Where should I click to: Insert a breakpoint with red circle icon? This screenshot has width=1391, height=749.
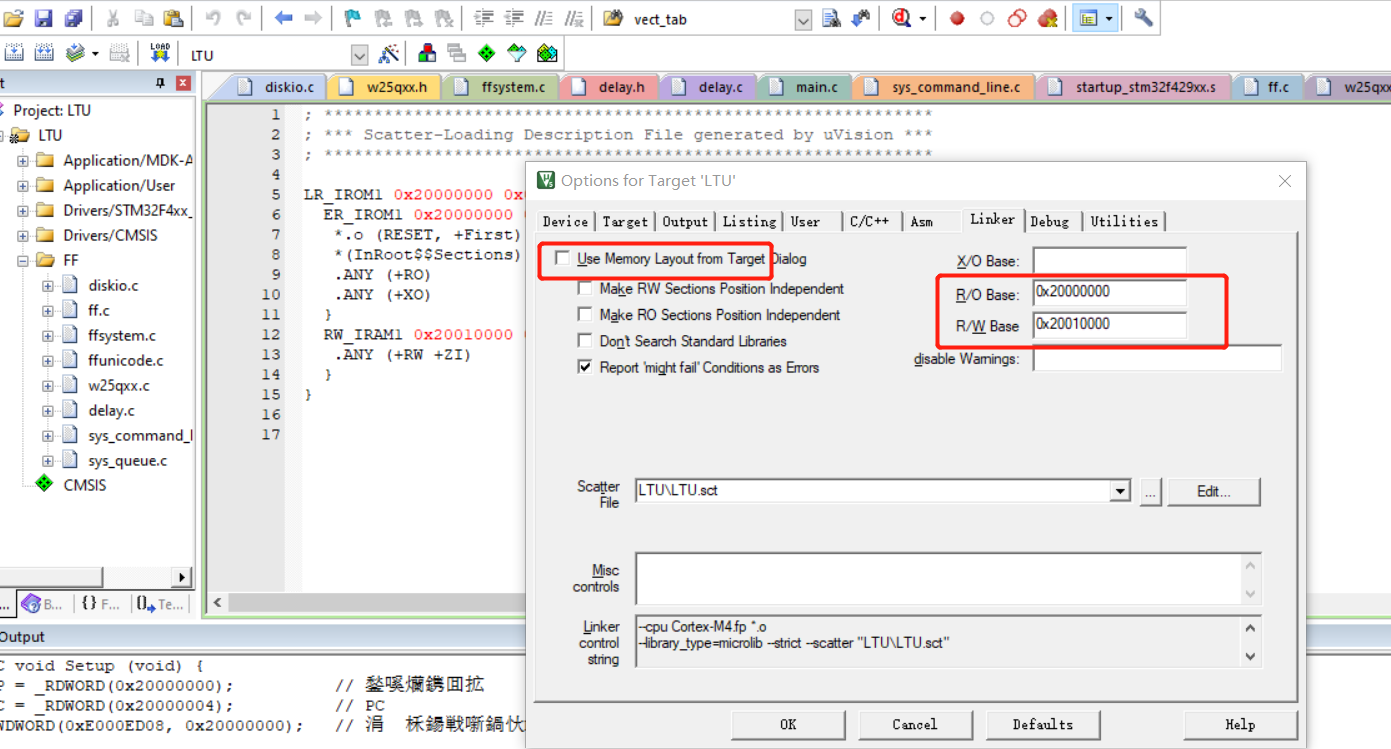957,18
